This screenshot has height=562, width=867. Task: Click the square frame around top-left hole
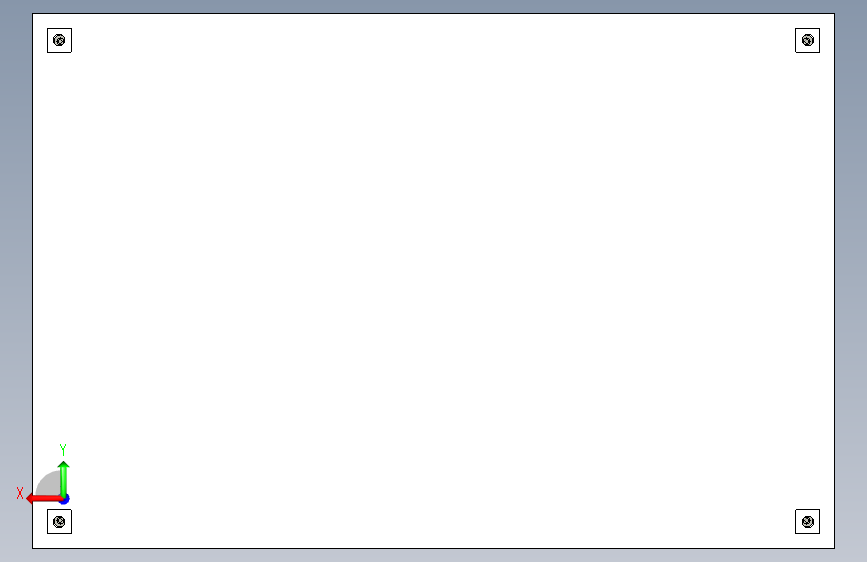click(59, 29)
